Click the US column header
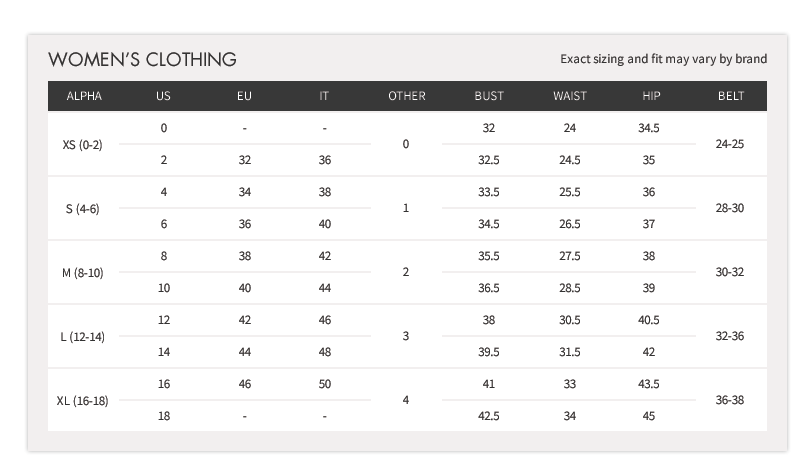 pos(163,96)
